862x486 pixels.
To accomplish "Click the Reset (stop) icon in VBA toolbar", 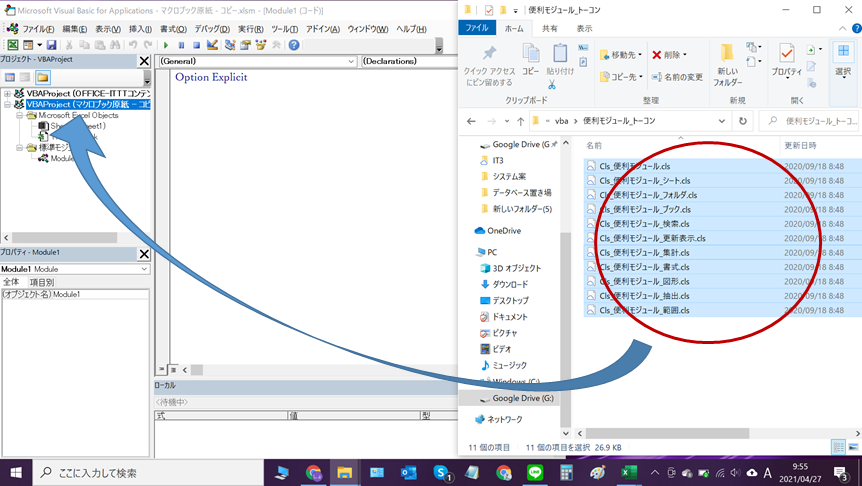I will [196, 45].
